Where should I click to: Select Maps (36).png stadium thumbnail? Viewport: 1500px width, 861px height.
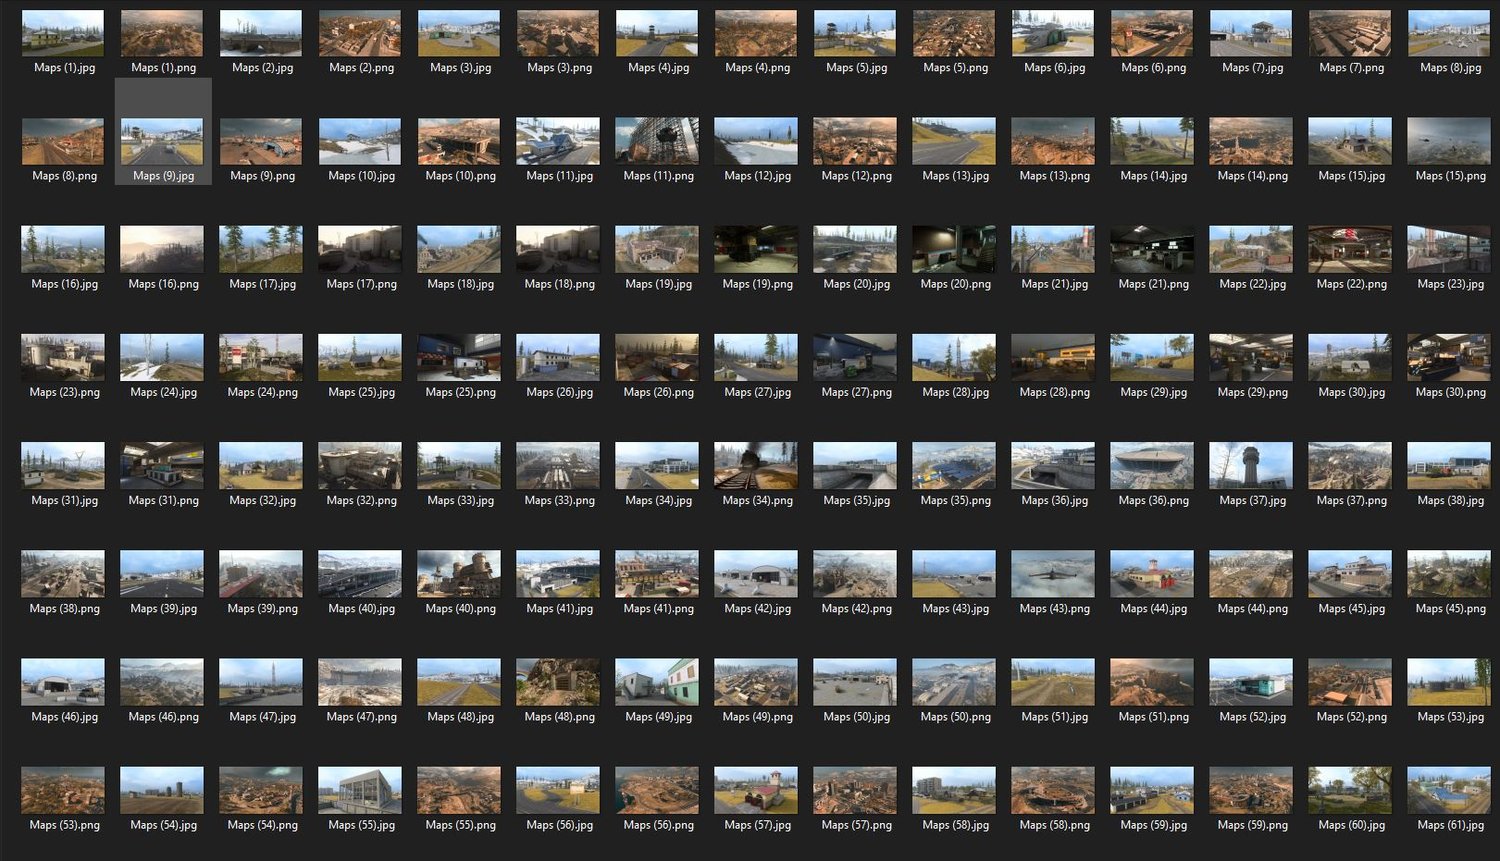click(x=1152, y=465)
